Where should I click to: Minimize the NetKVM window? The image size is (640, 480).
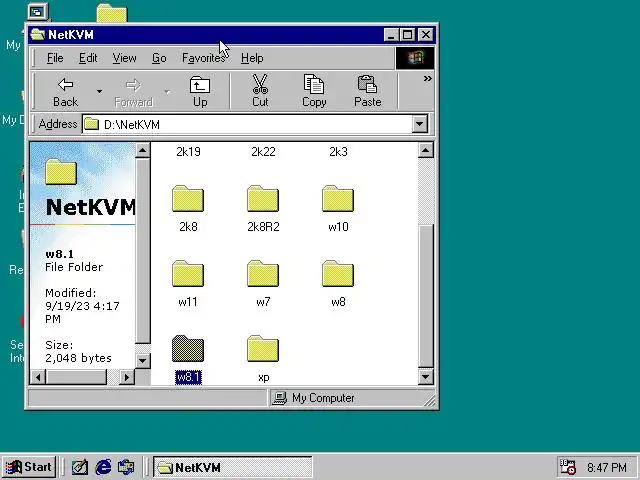[x=391, y=35]
